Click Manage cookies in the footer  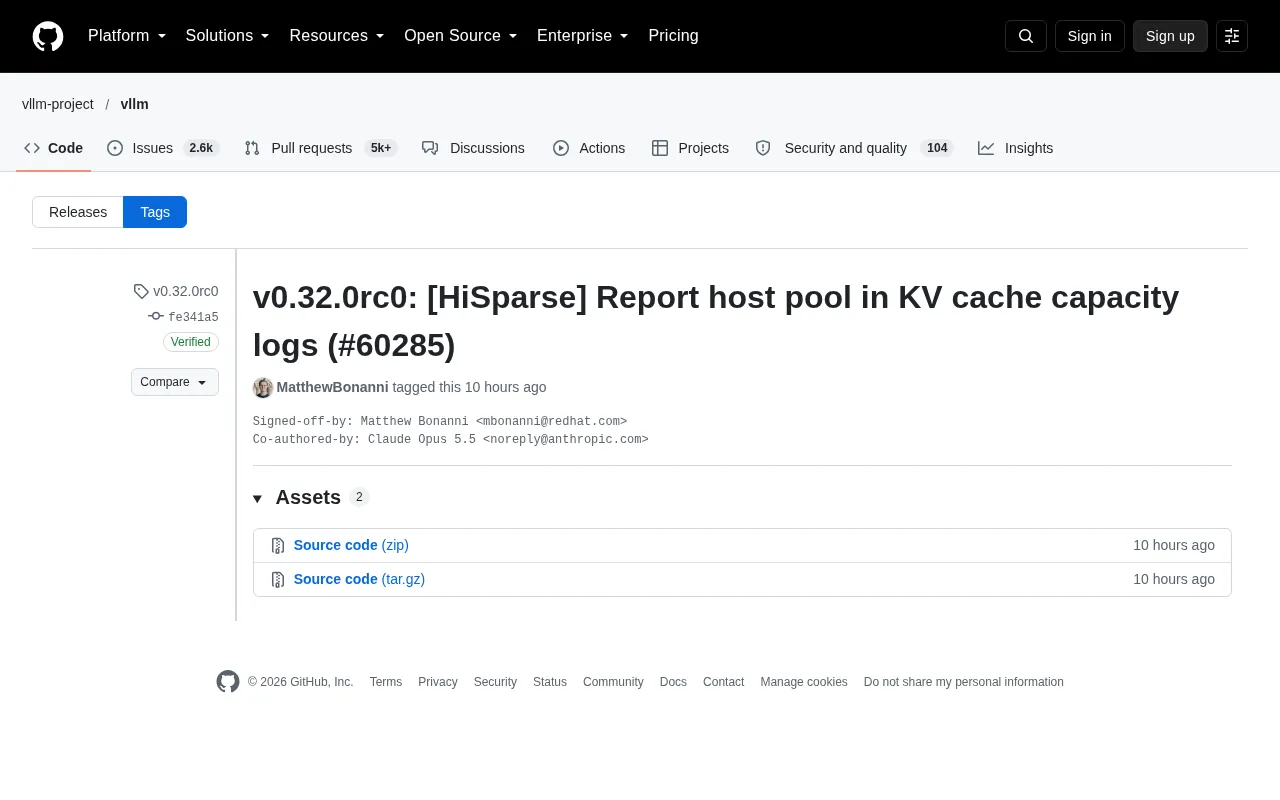coord(804,682)
